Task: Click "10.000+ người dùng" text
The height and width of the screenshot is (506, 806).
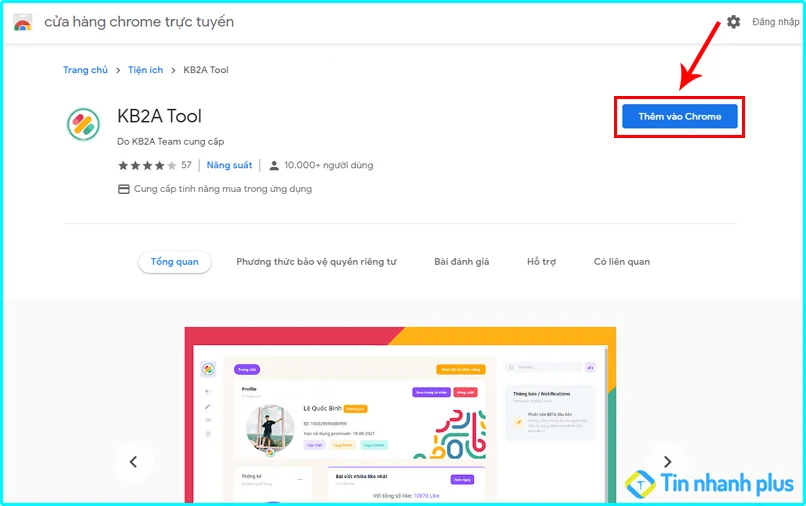Action: (328, 166)
